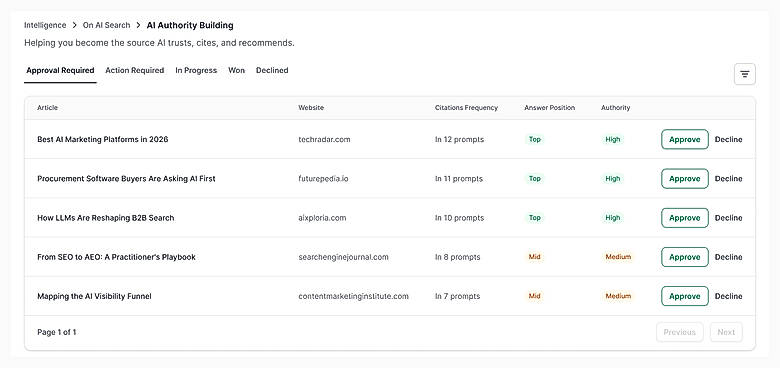This screenshot has width=780, height=368.
Task: Click the In 12 prompts cell
Action: point(459,139)
